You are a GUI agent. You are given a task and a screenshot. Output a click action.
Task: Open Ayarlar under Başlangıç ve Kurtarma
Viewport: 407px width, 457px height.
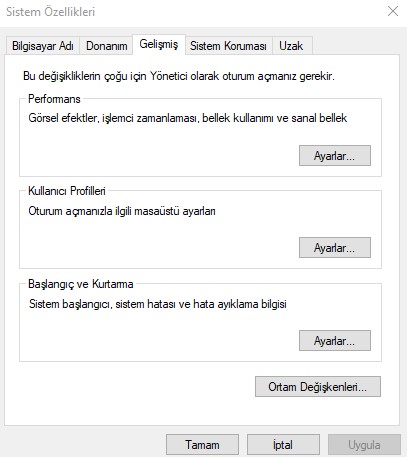[x=335, y=341]
